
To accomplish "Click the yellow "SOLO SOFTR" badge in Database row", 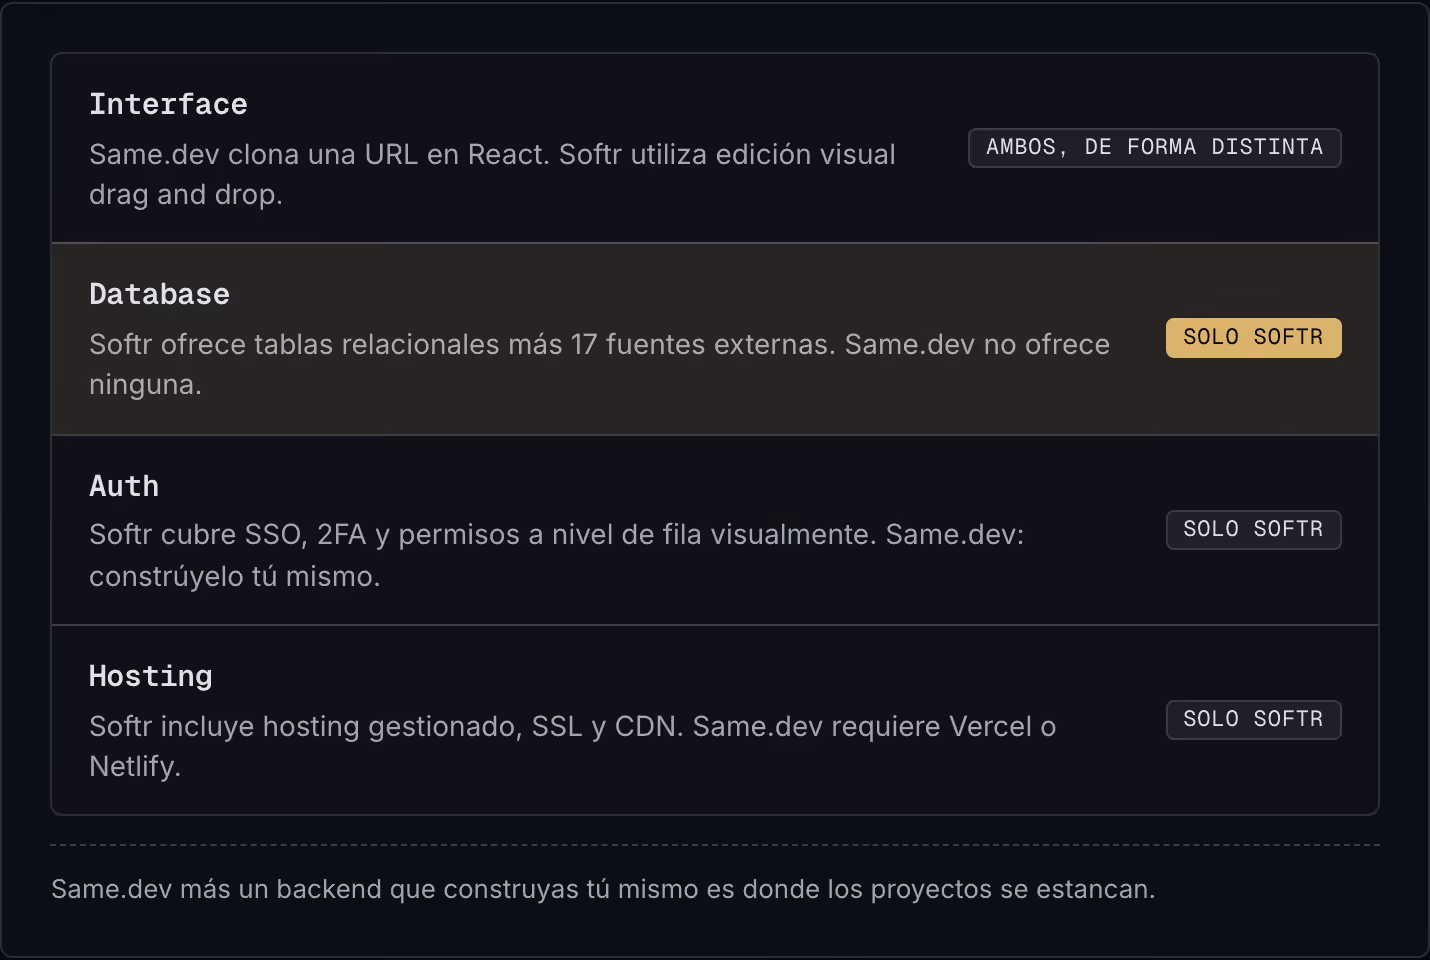I will coord(1253,338).
